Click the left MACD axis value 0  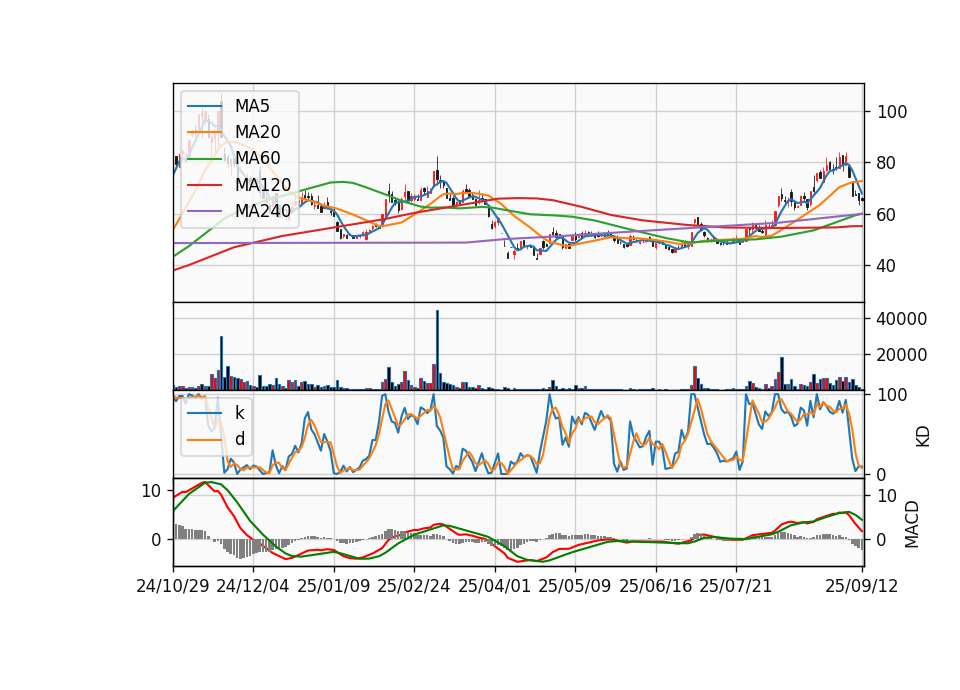click(156, 540)
